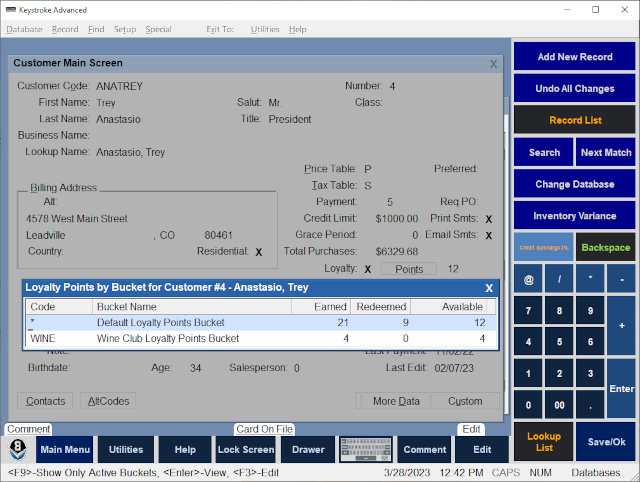Expand the Utilities menu in menu bar
This screenshot has height=482, width=640.
coord(265,29)
